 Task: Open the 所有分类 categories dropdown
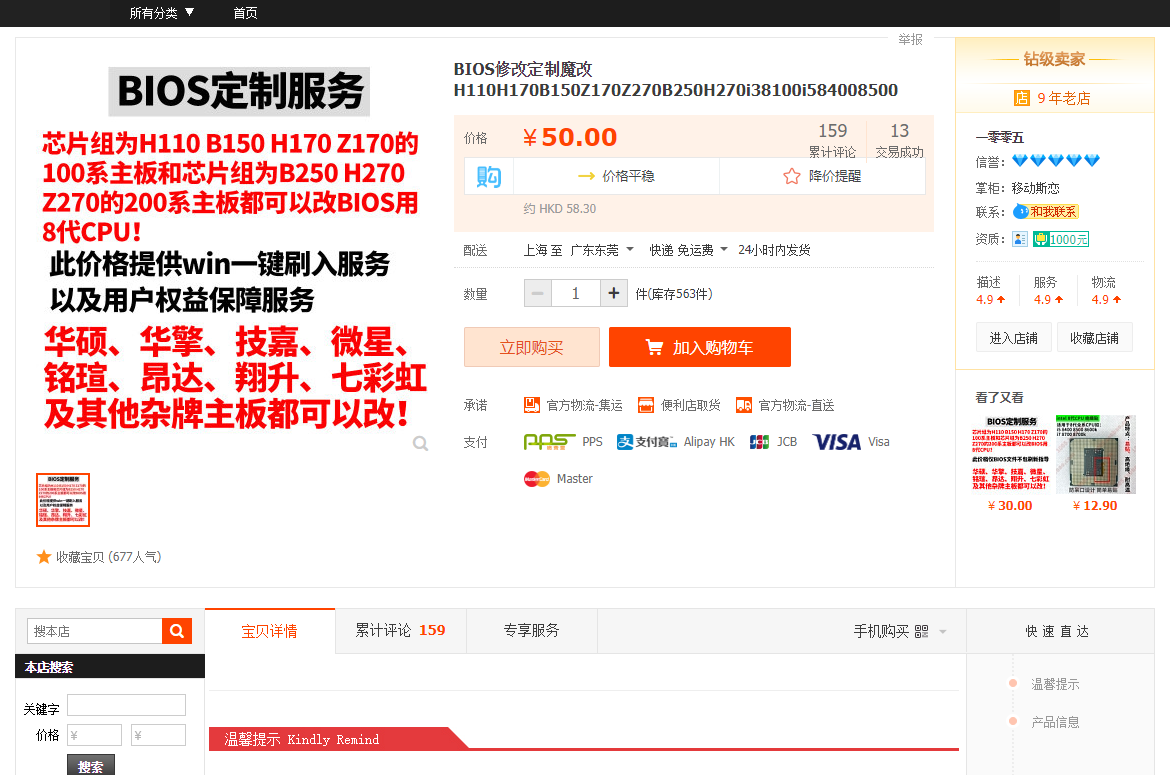coord(161,13)
